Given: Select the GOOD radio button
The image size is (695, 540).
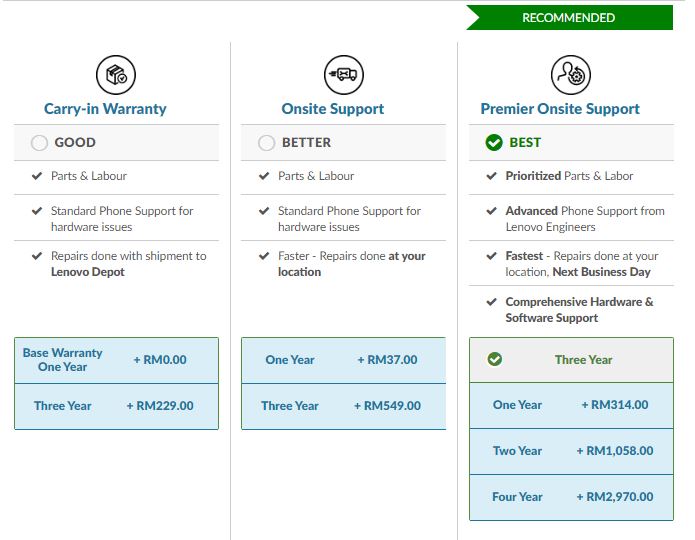Looking at the screenshot, I should pos(40,143).
